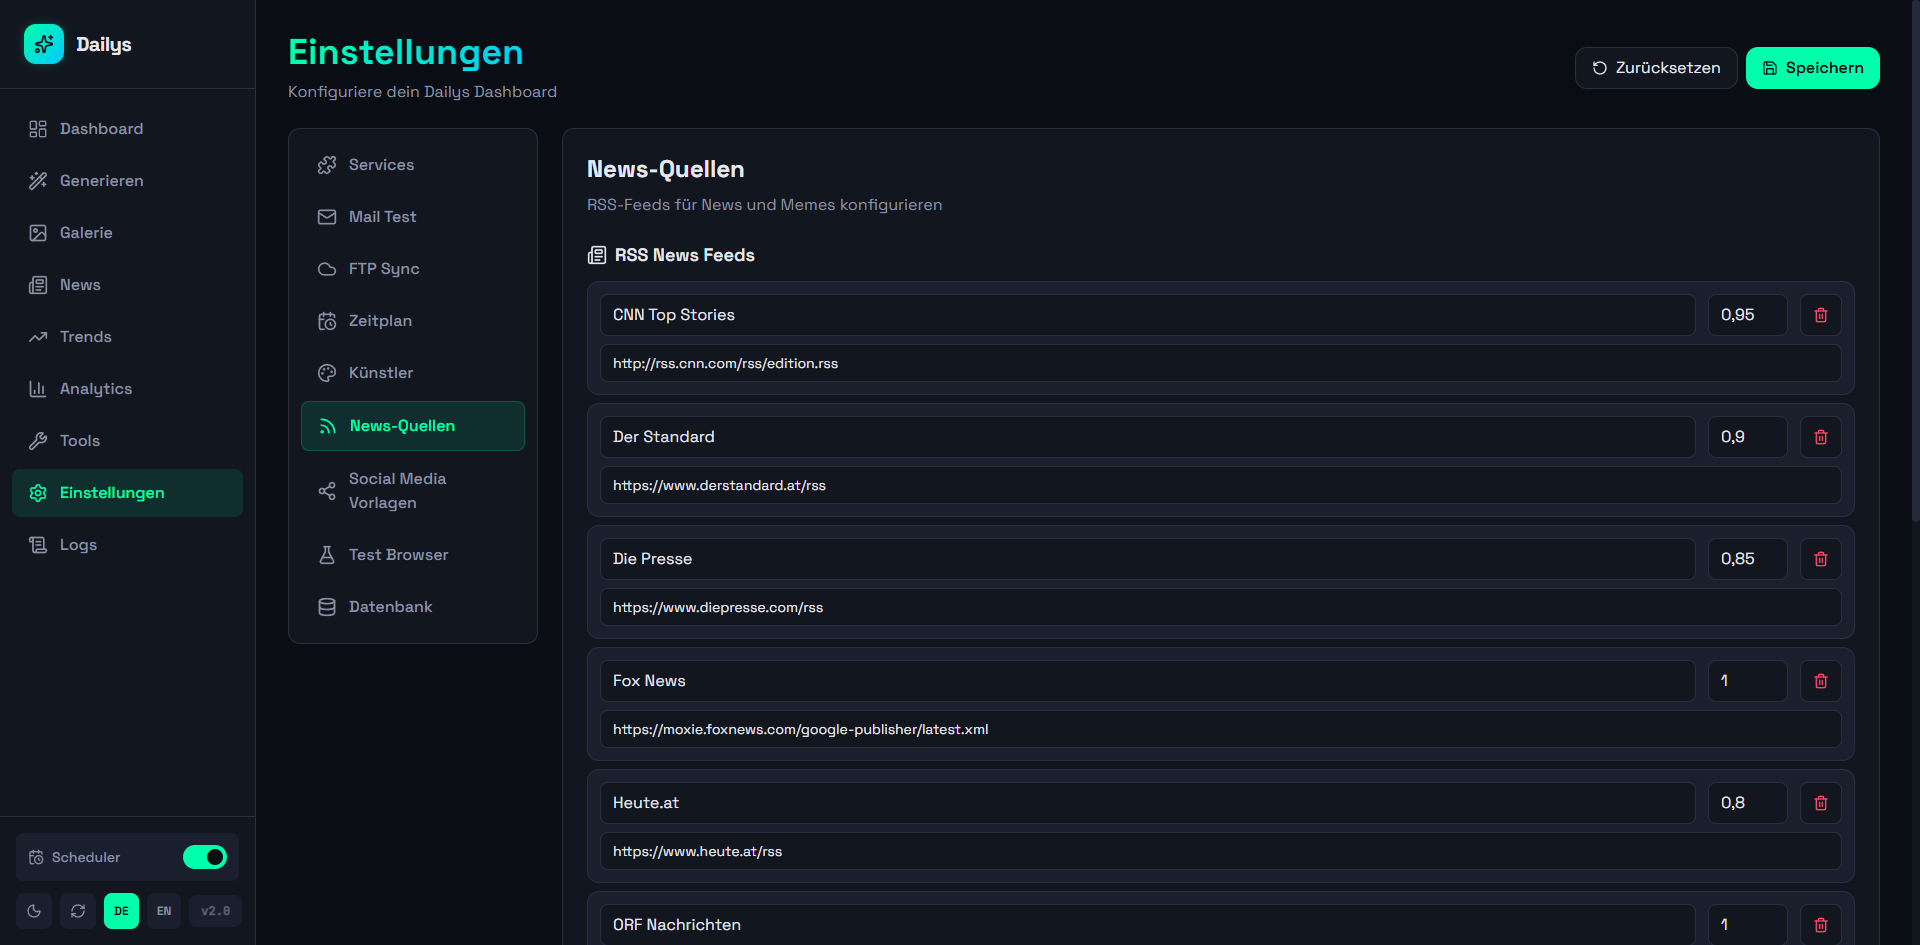
Task: Click the Zurücksetzen reset button
Action: pos(1655,68)
